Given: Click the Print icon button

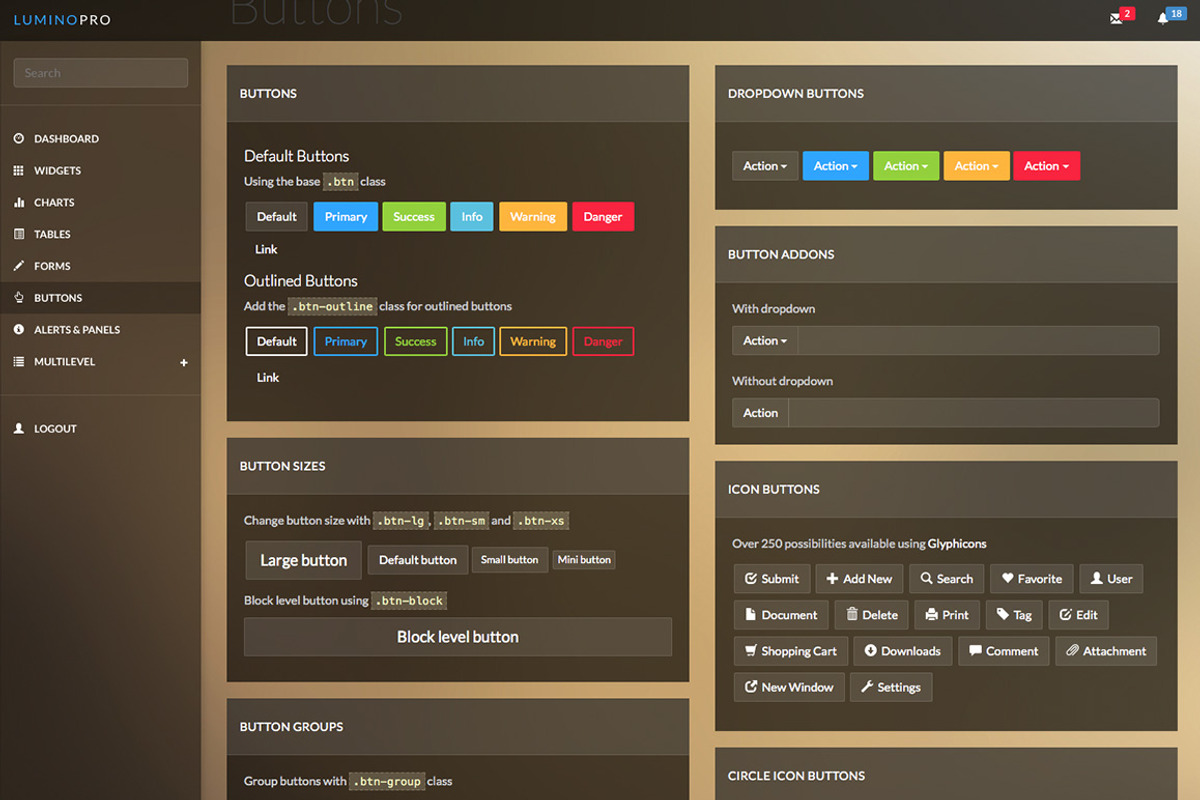Looking at the screenshot, I should click(x=947, y=615).
